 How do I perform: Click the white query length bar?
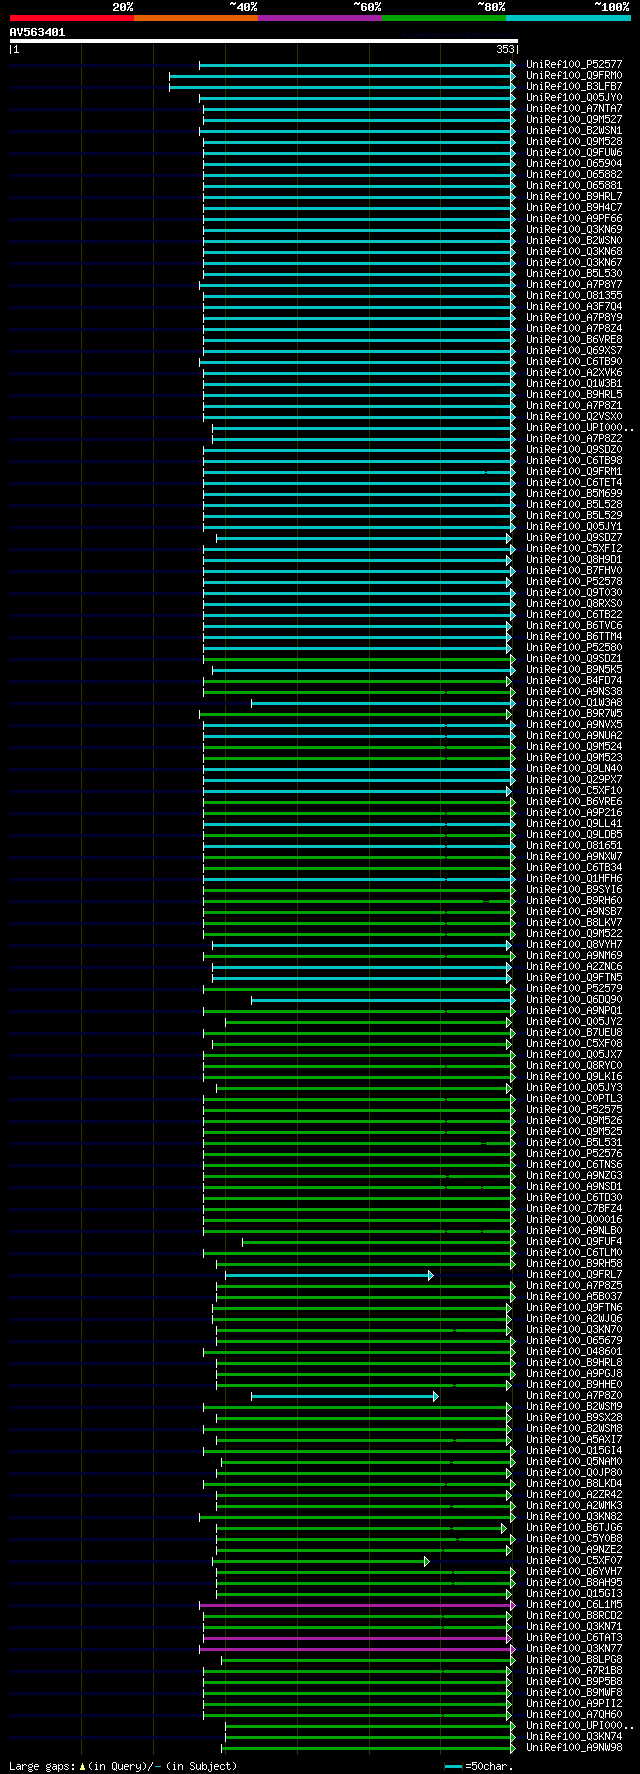264,41
